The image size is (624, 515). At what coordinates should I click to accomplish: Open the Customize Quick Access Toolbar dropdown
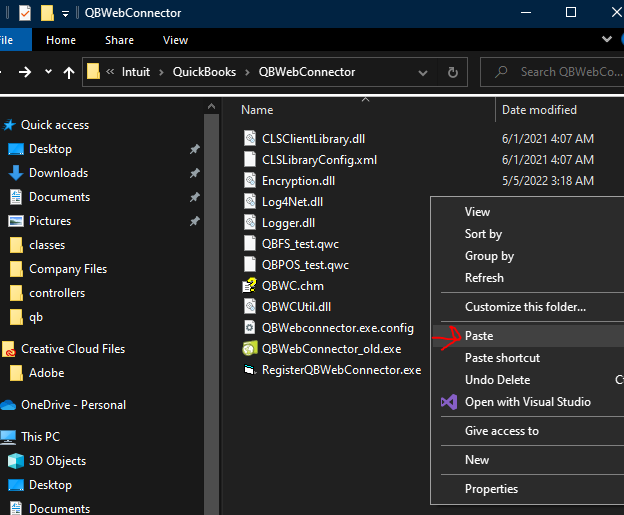[x=65, y=14]
